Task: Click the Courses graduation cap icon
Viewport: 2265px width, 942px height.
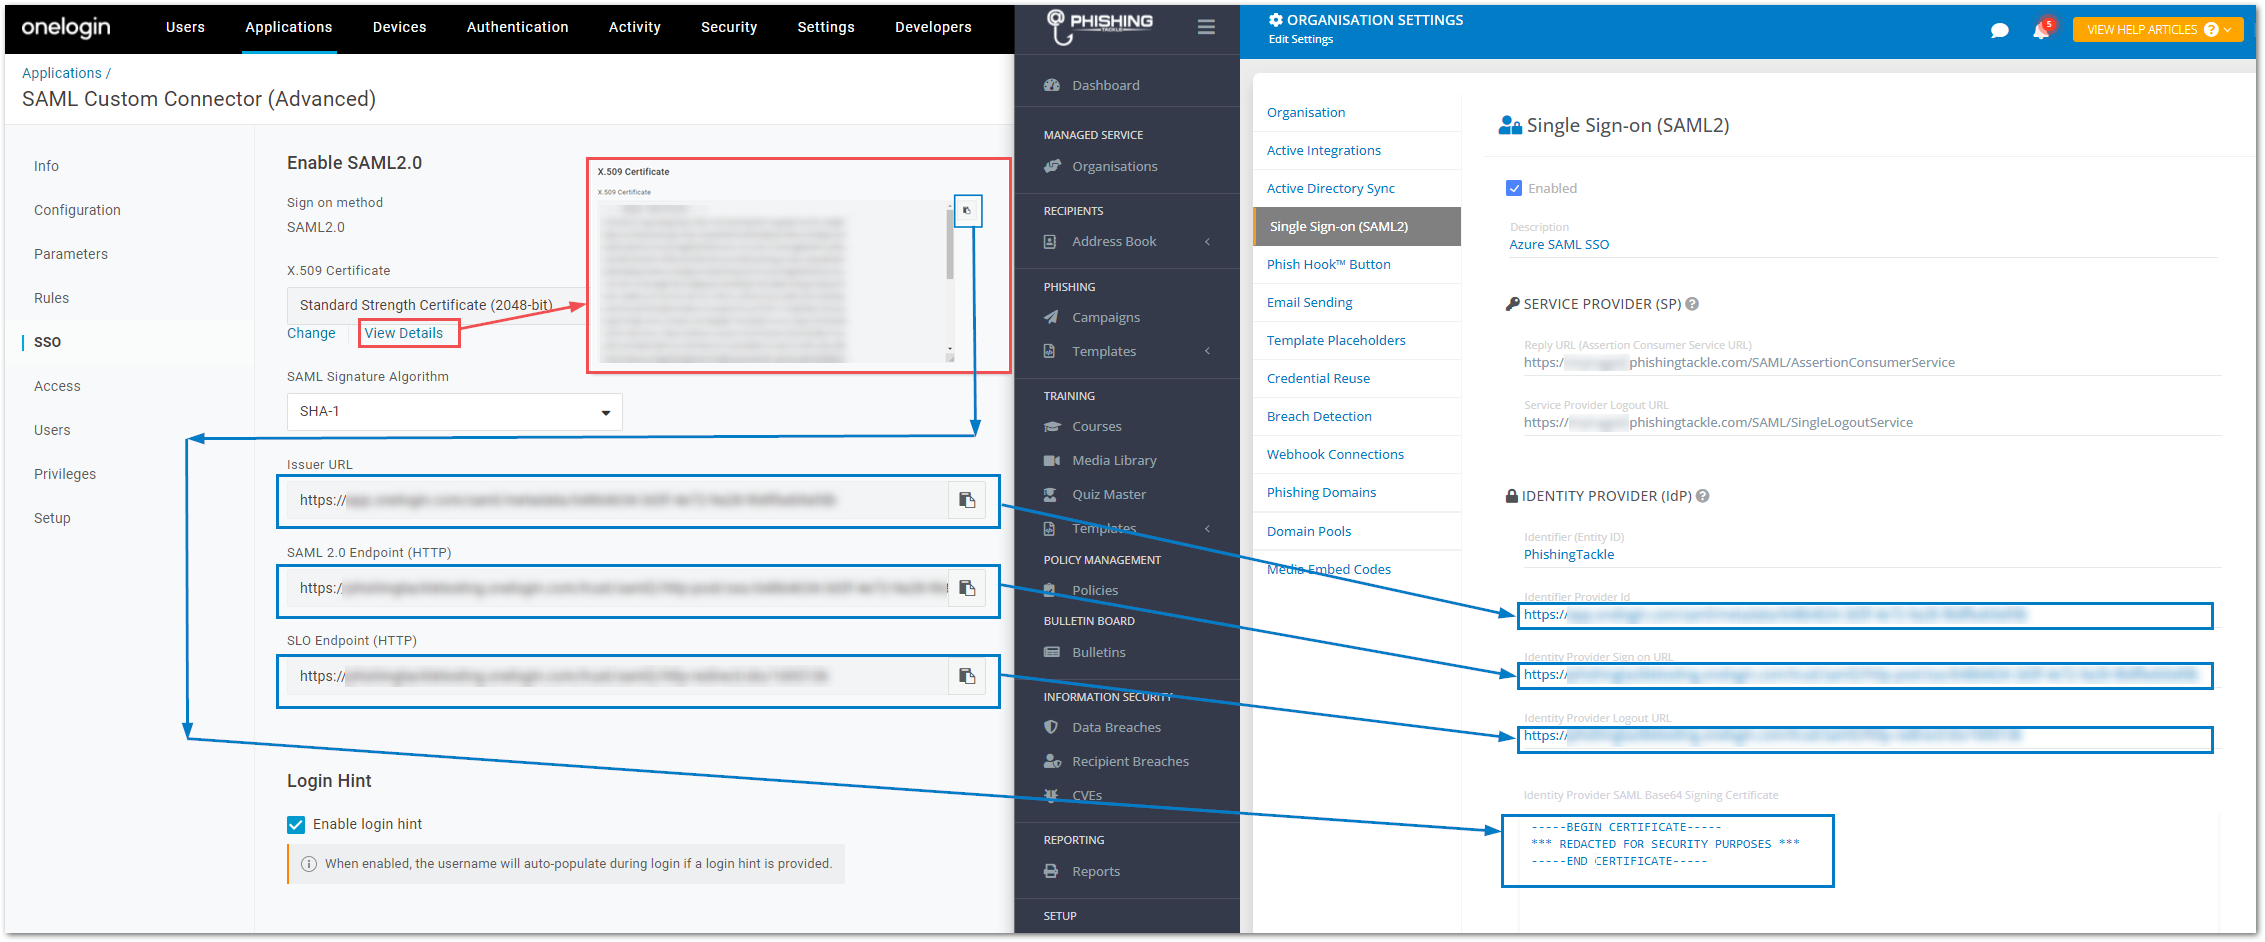Action: coord(1051,426)
